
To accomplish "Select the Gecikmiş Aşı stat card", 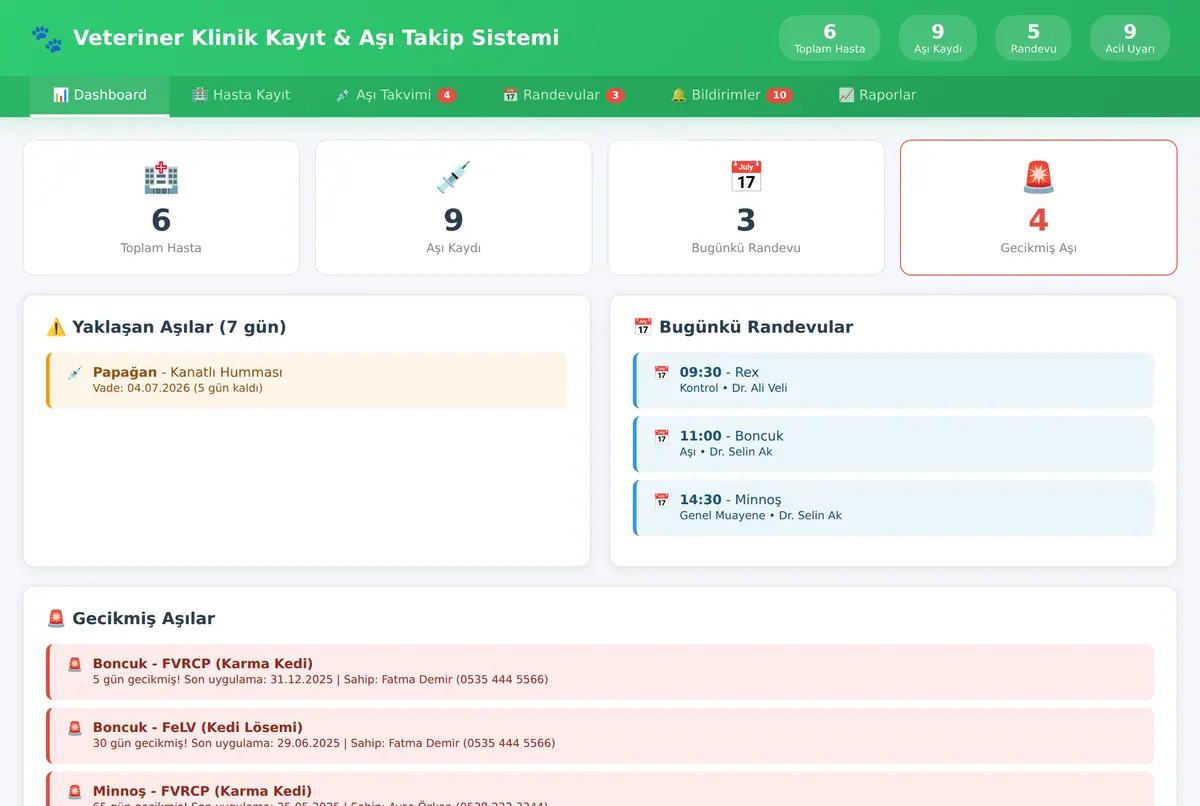I will 1038,207.
